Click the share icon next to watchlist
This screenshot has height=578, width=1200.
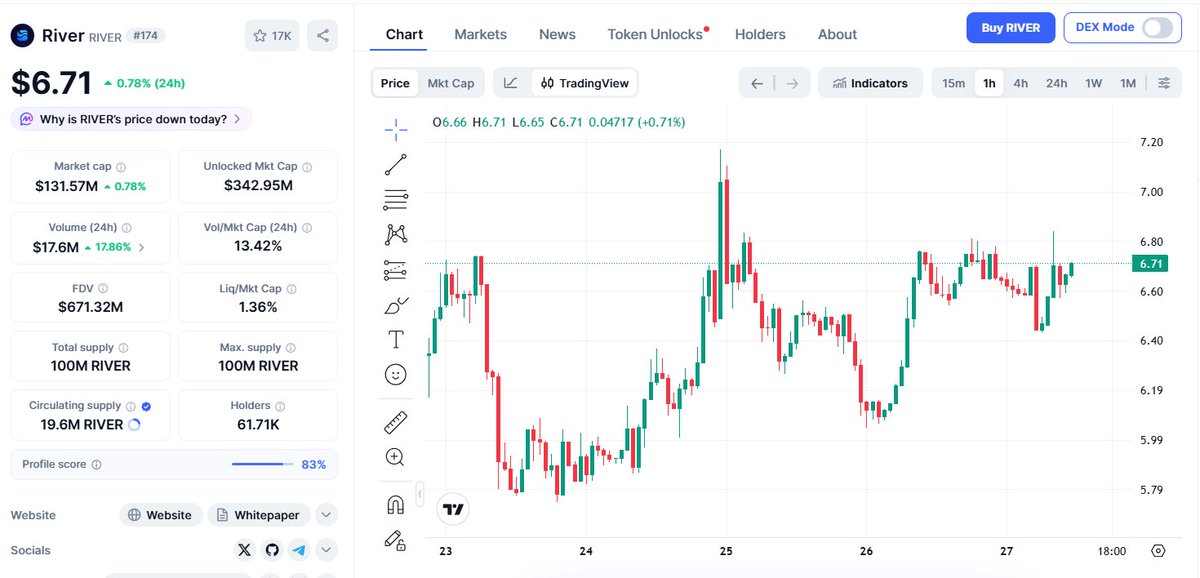pos(322,35)
